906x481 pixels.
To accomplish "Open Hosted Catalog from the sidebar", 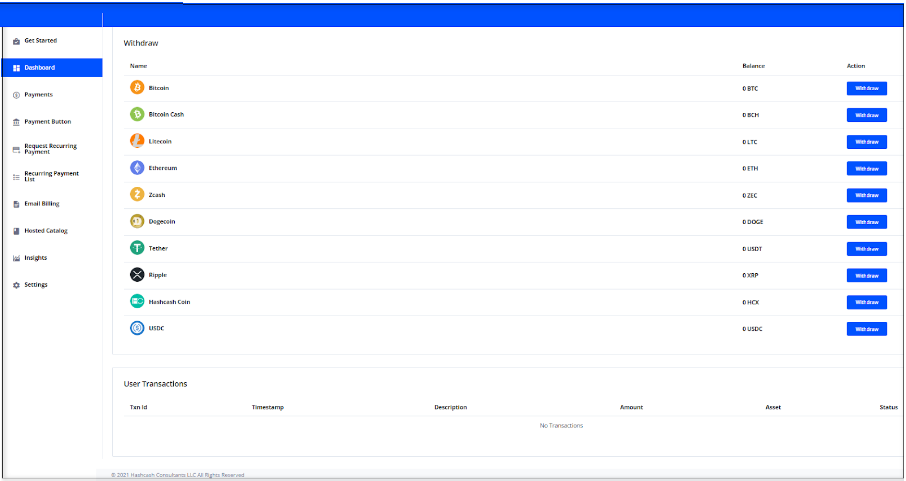I will pyautogui.click(x=46, y=231).
